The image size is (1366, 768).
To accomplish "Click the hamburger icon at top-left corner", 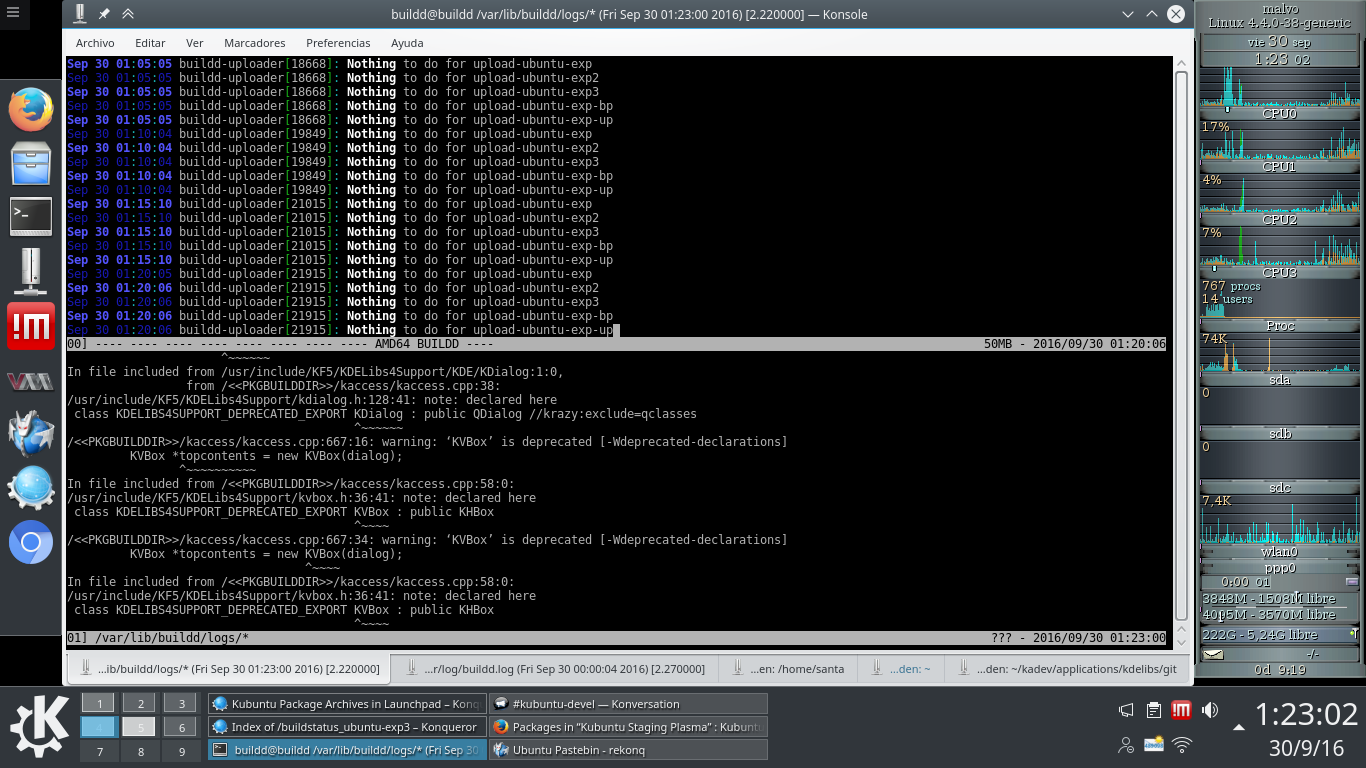I will tap(11, 14).
